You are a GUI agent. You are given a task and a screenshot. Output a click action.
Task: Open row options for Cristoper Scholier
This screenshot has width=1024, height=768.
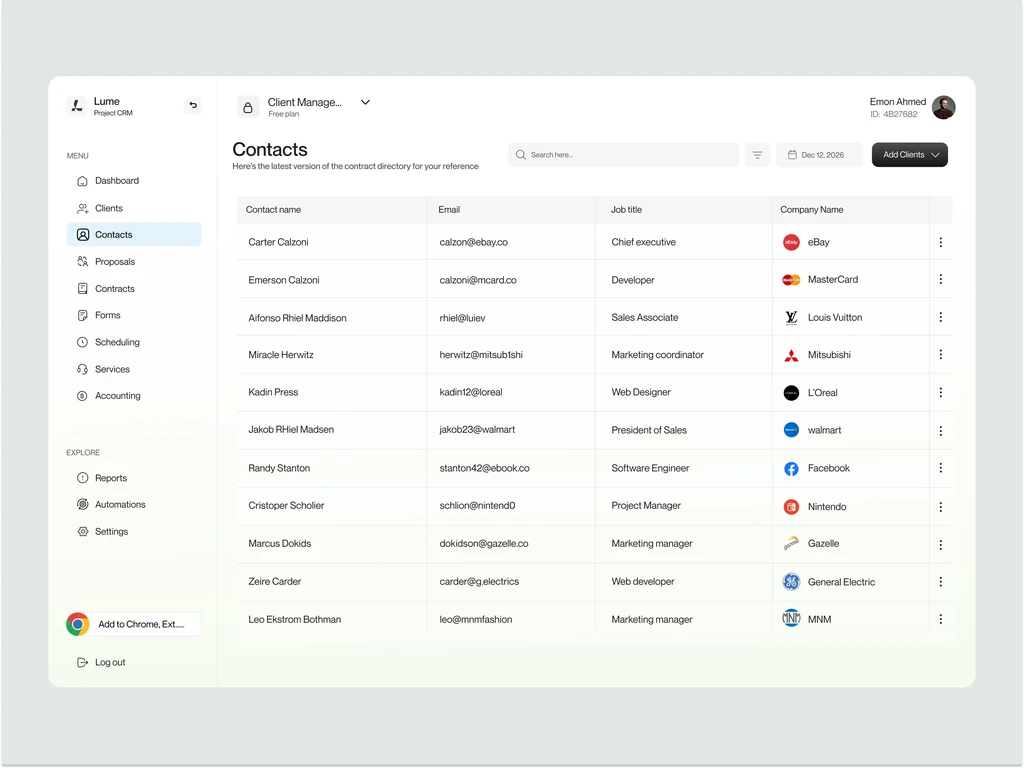[940, 507]
